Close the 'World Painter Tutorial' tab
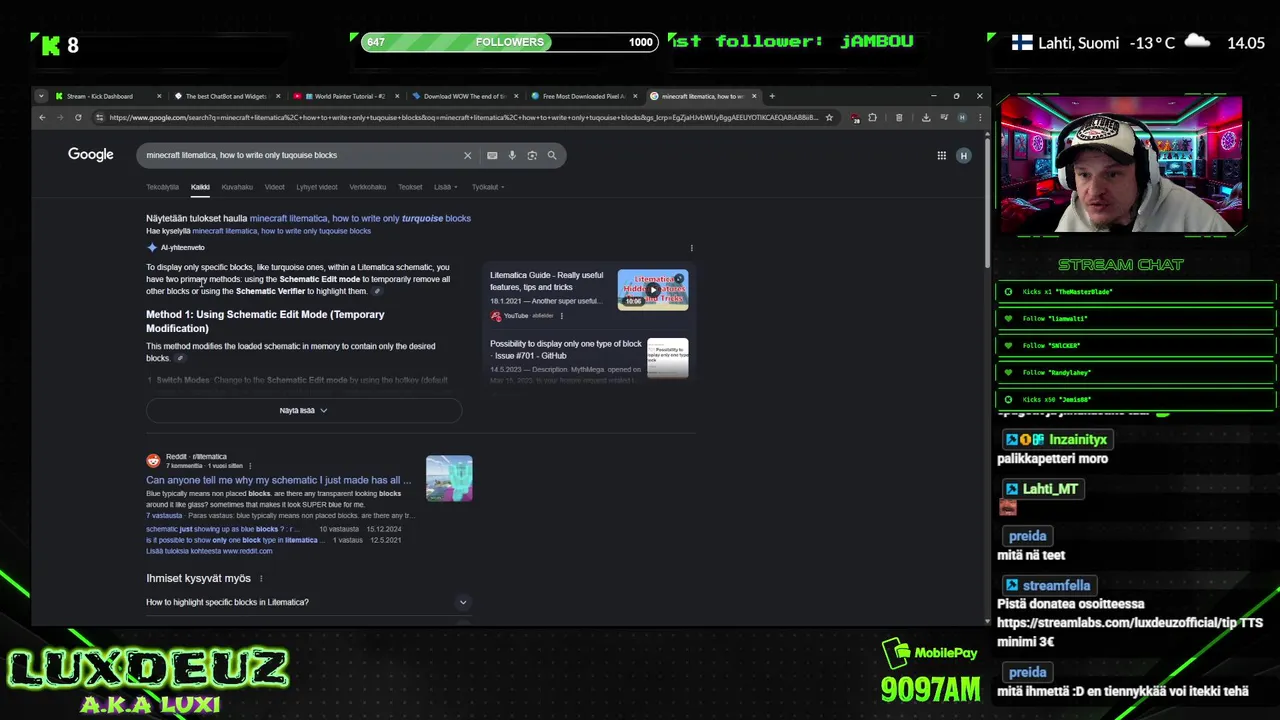 pyautogui.click(x=397, y=96)
